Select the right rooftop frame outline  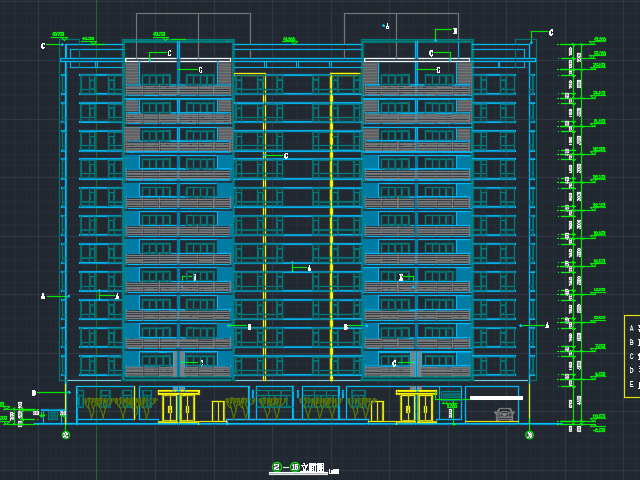(402, 36)
